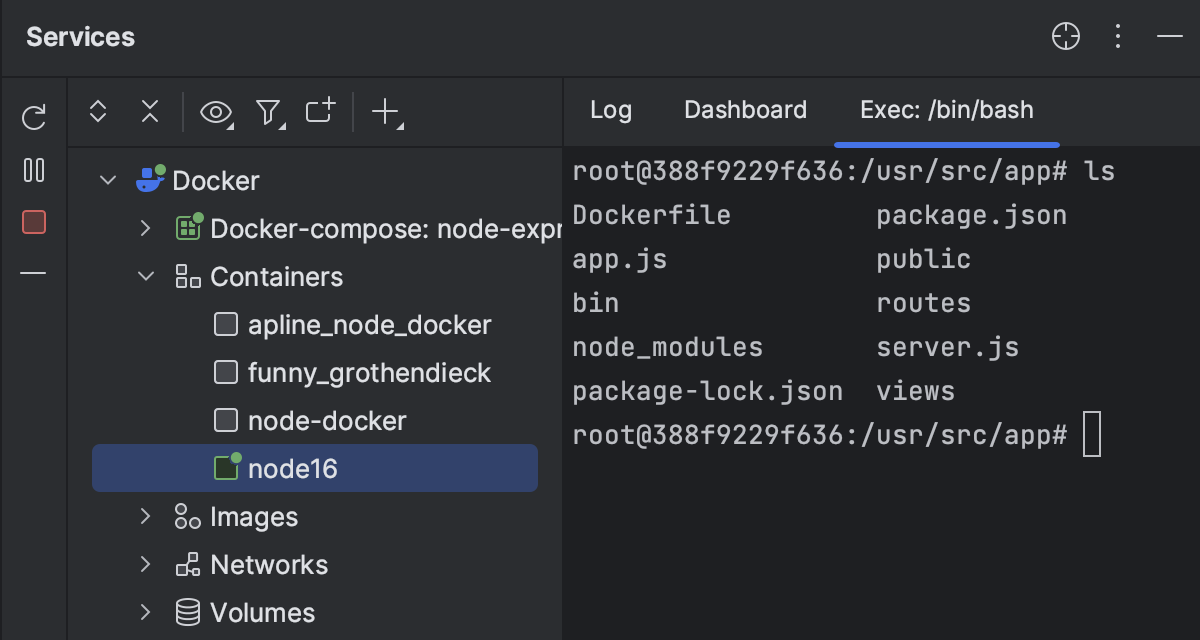Click the create container toolbar icon
The width and height of the screenshot is (1200, 640).
317,112
